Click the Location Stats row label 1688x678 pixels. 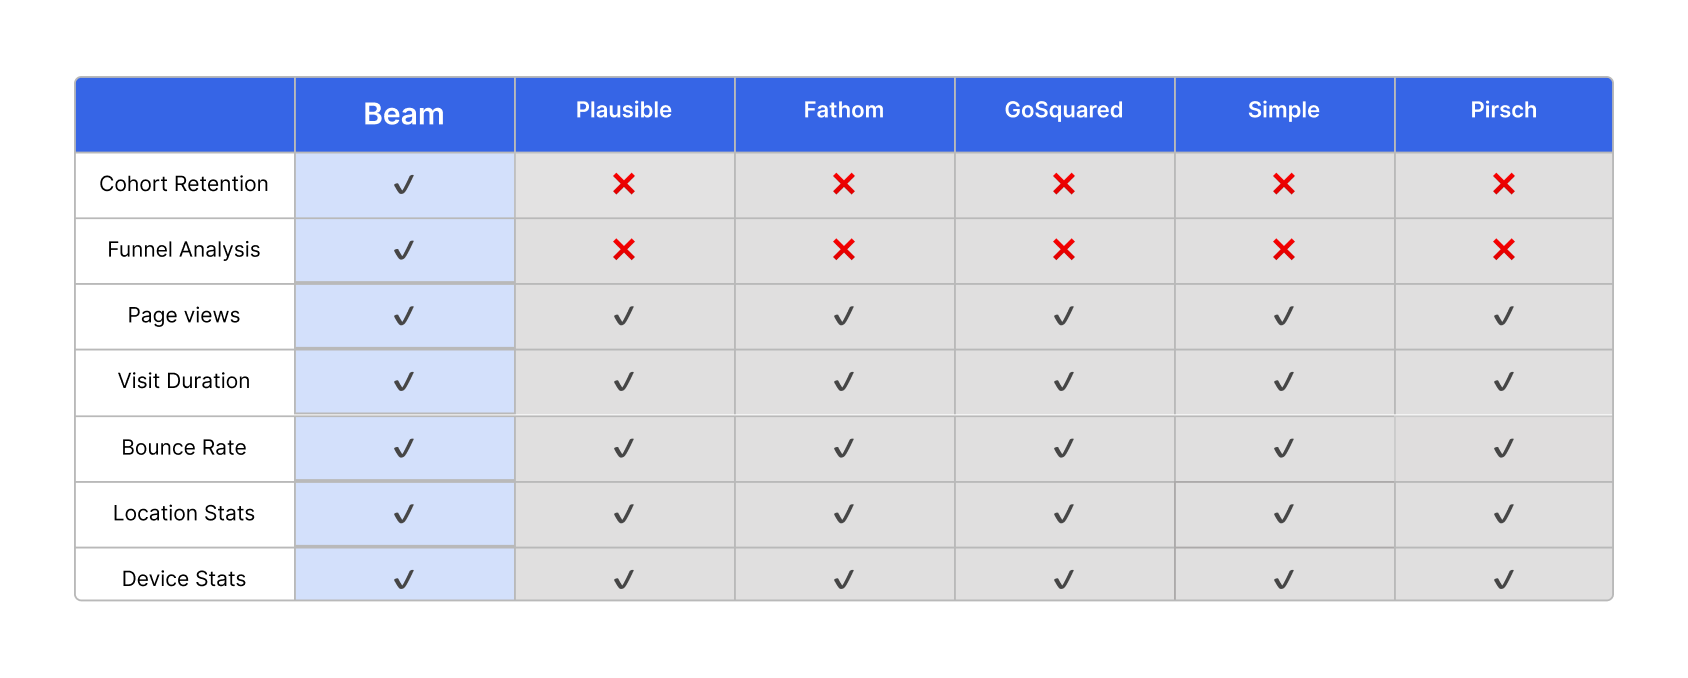pos(184,513)
